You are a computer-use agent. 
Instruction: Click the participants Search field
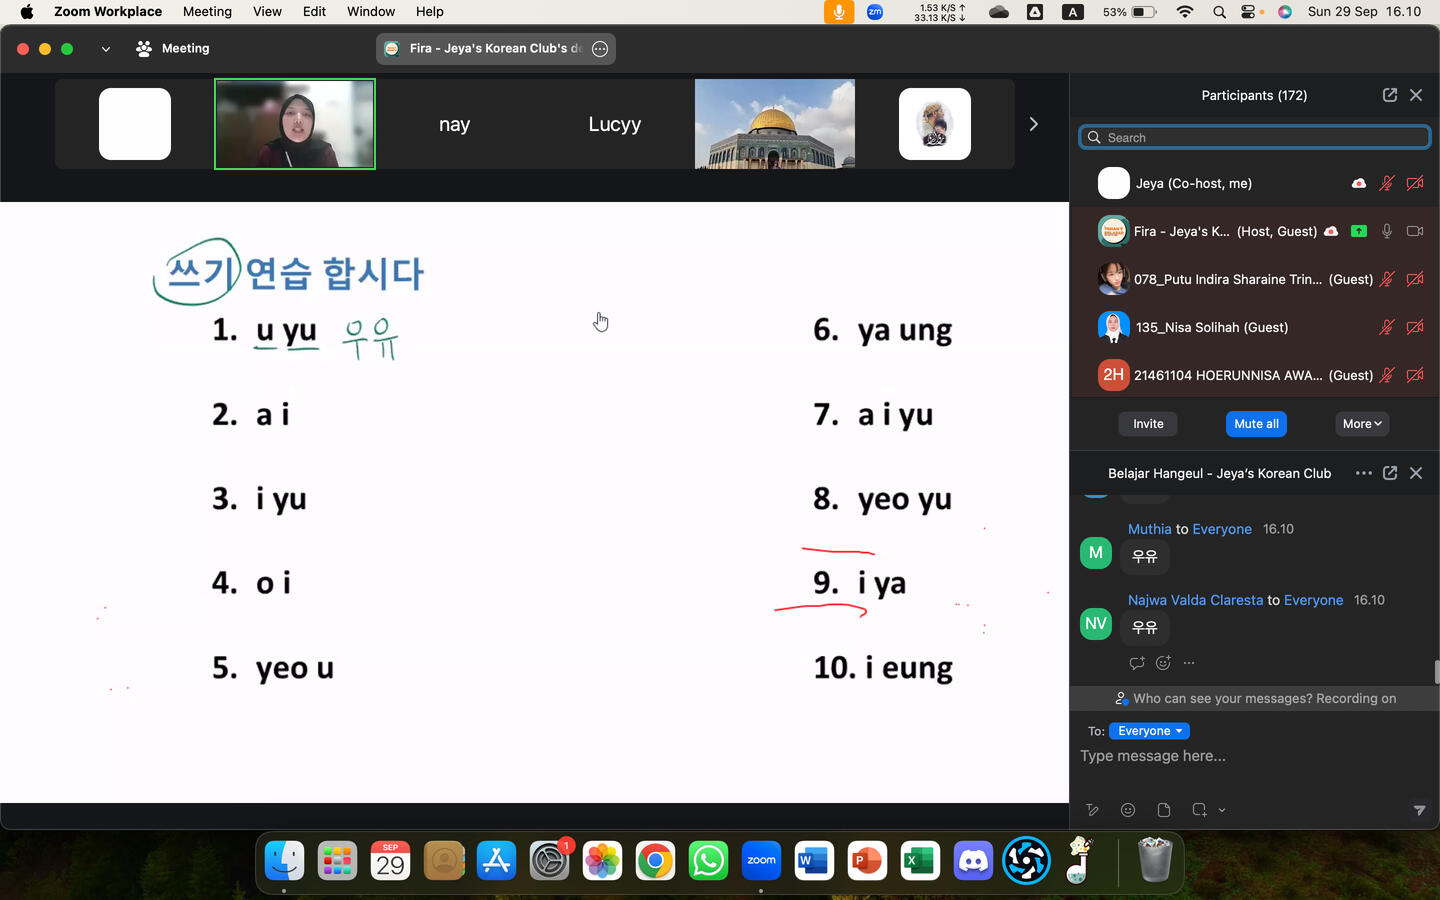1255,137
